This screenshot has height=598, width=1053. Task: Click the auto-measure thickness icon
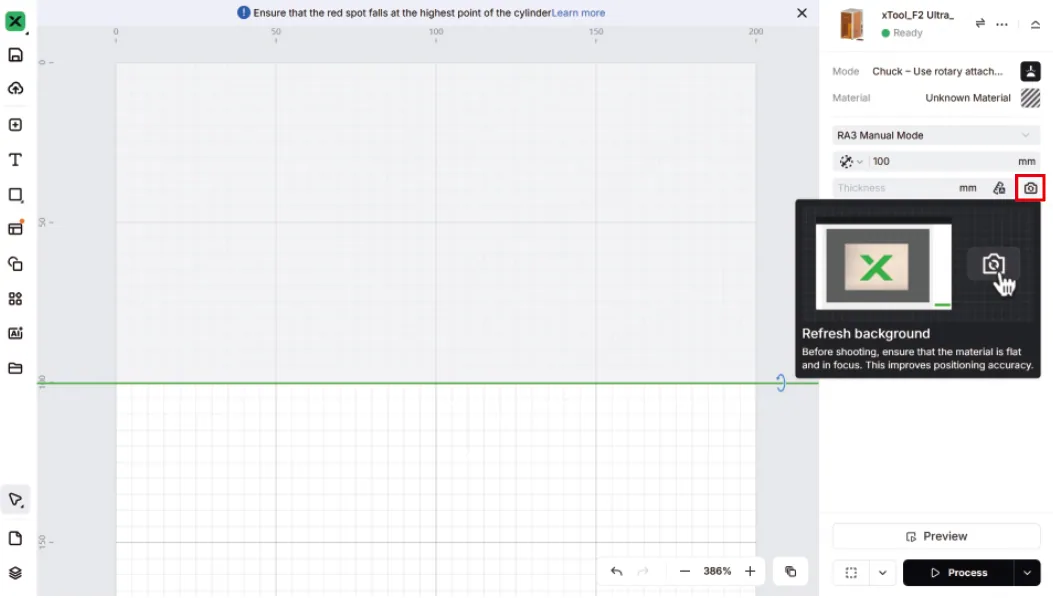pyautogui.click(x=999, y=188)
